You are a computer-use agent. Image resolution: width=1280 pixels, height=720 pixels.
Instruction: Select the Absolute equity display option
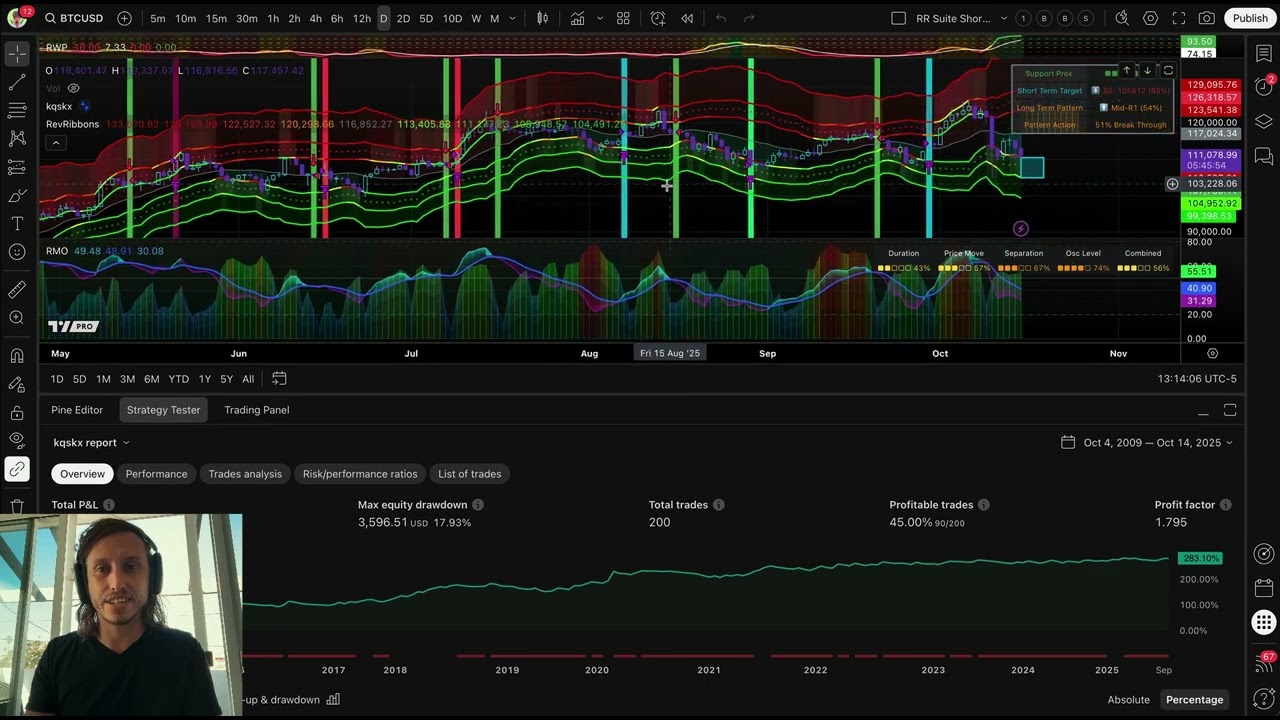[1128, 699]
